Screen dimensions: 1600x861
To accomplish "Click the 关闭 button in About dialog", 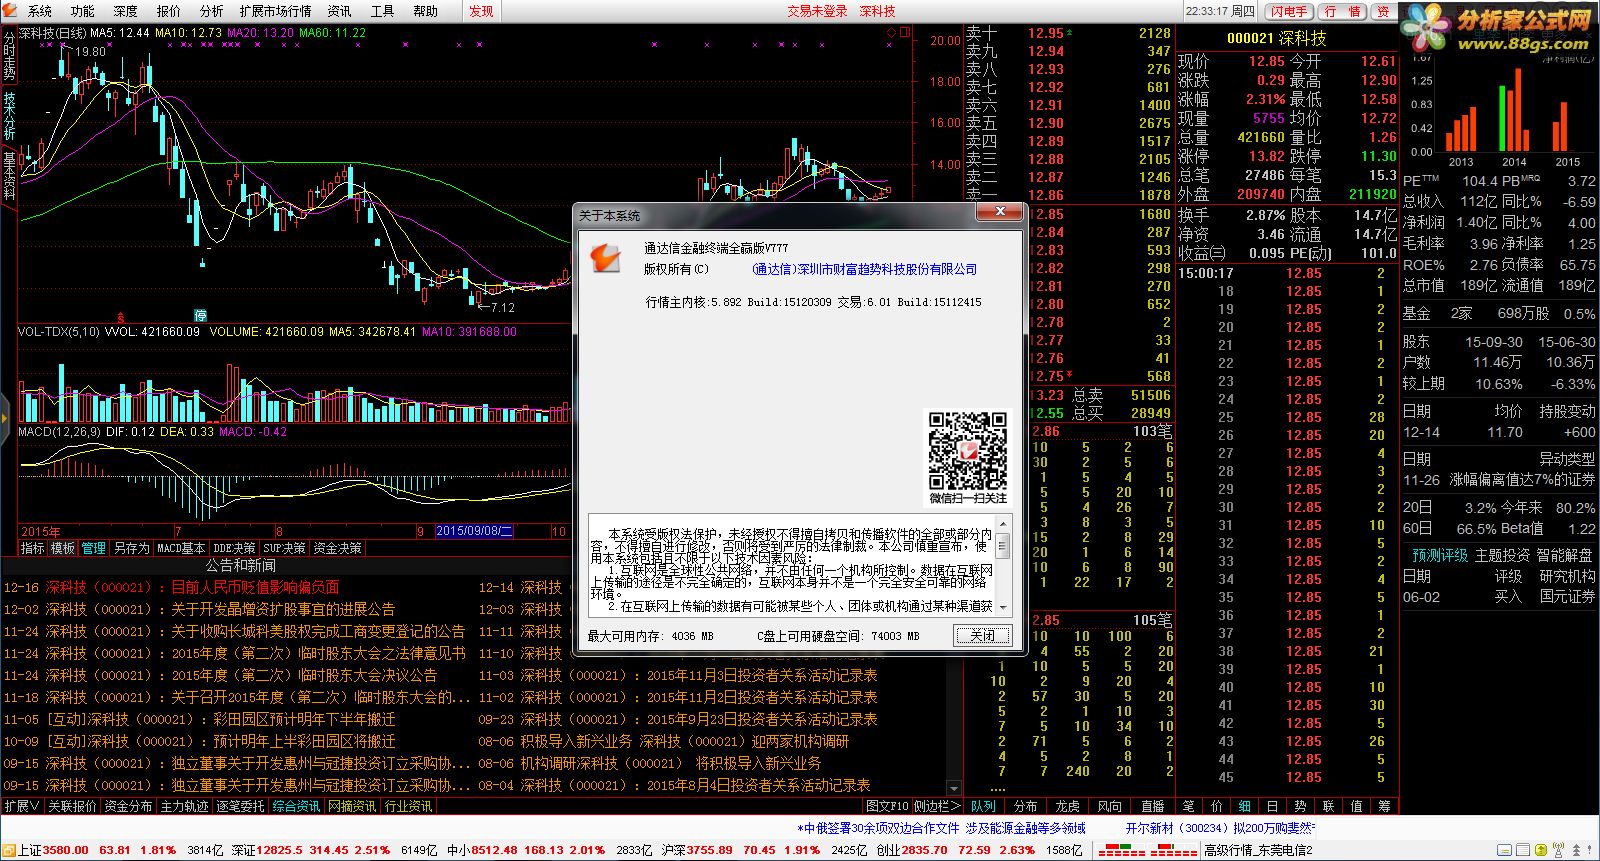I will [982, 635].
